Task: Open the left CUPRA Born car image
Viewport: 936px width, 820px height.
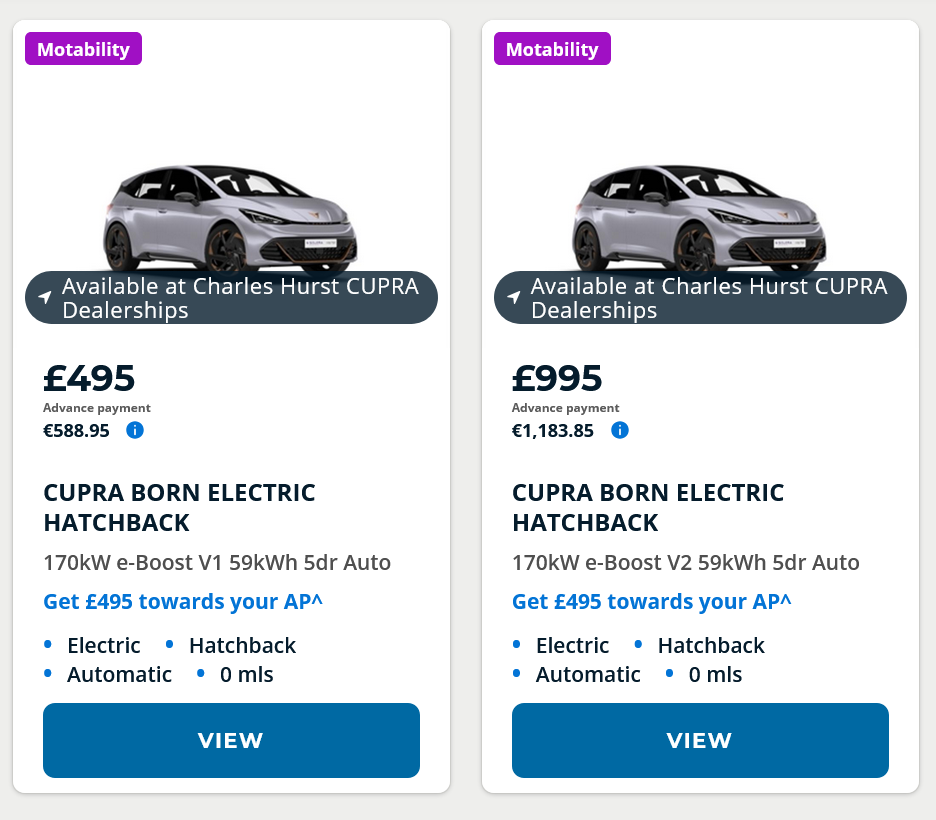Action: pyautogui.click(x=230, y=215)
